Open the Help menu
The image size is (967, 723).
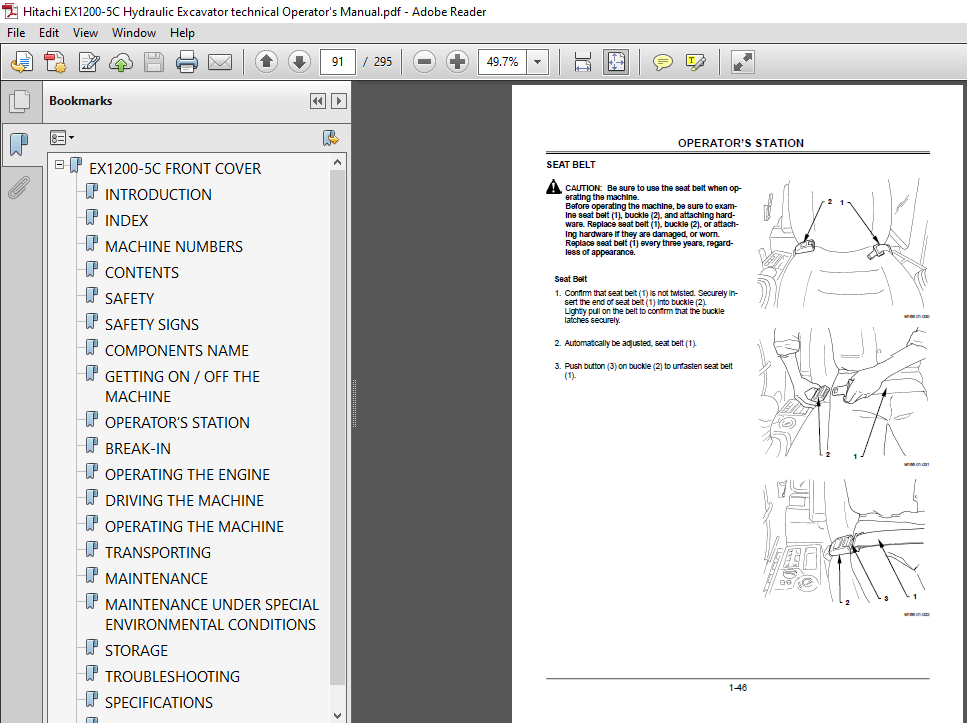(x=182, y=33)
